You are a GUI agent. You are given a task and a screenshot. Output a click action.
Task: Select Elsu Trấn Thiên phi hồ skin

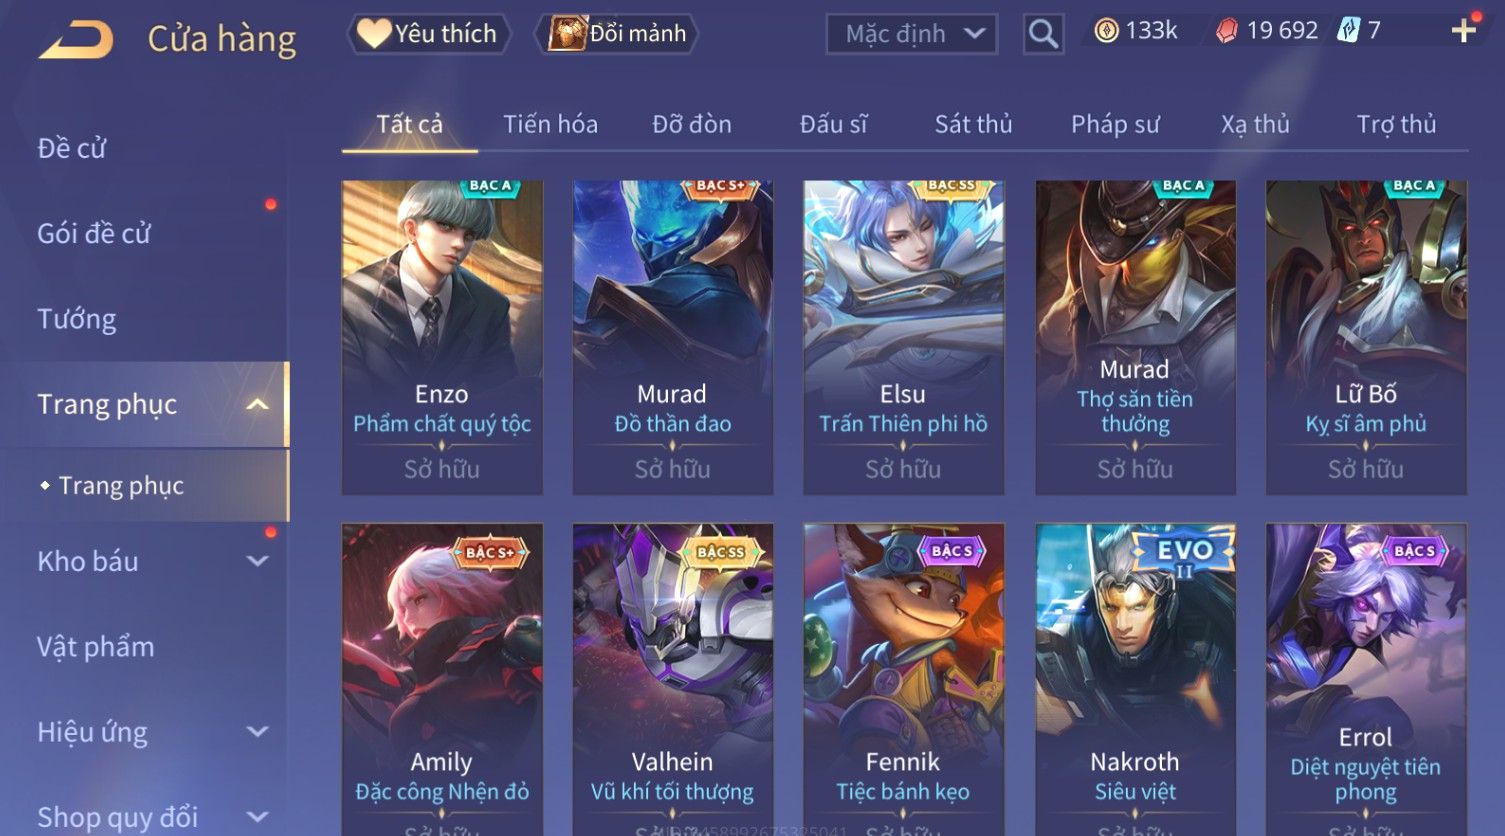click(x=903, y=337)
